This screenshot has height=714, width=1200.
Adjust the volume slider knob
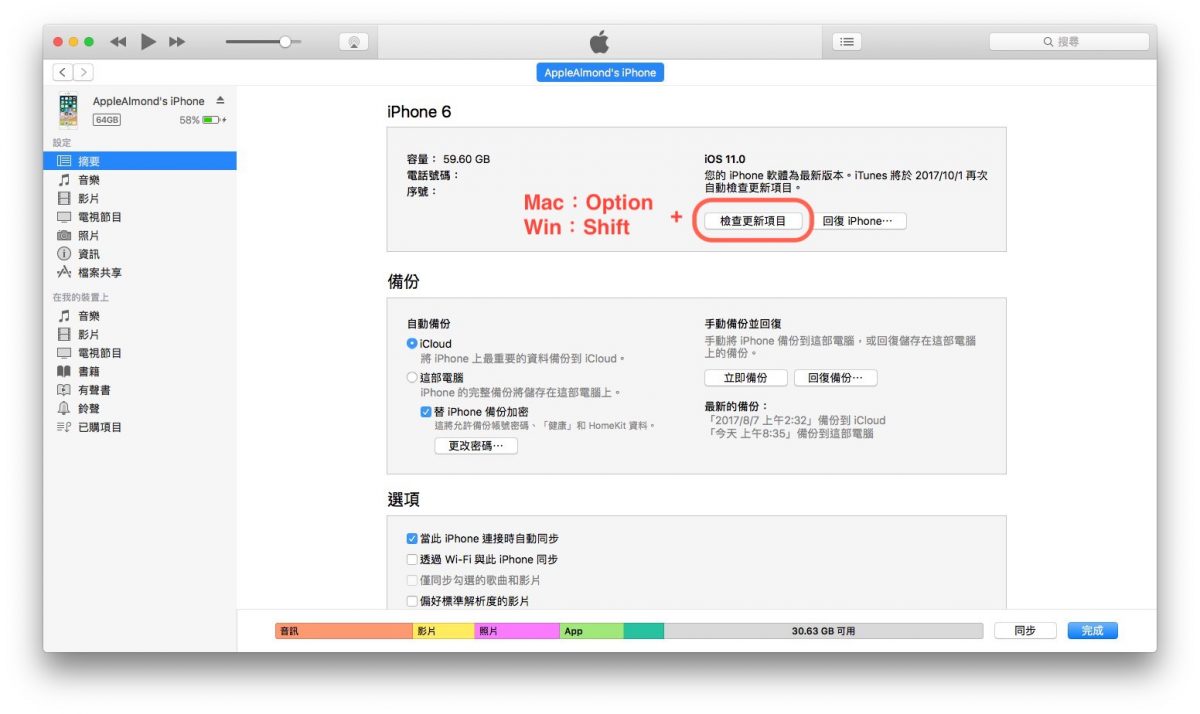(x=285, y=41)
